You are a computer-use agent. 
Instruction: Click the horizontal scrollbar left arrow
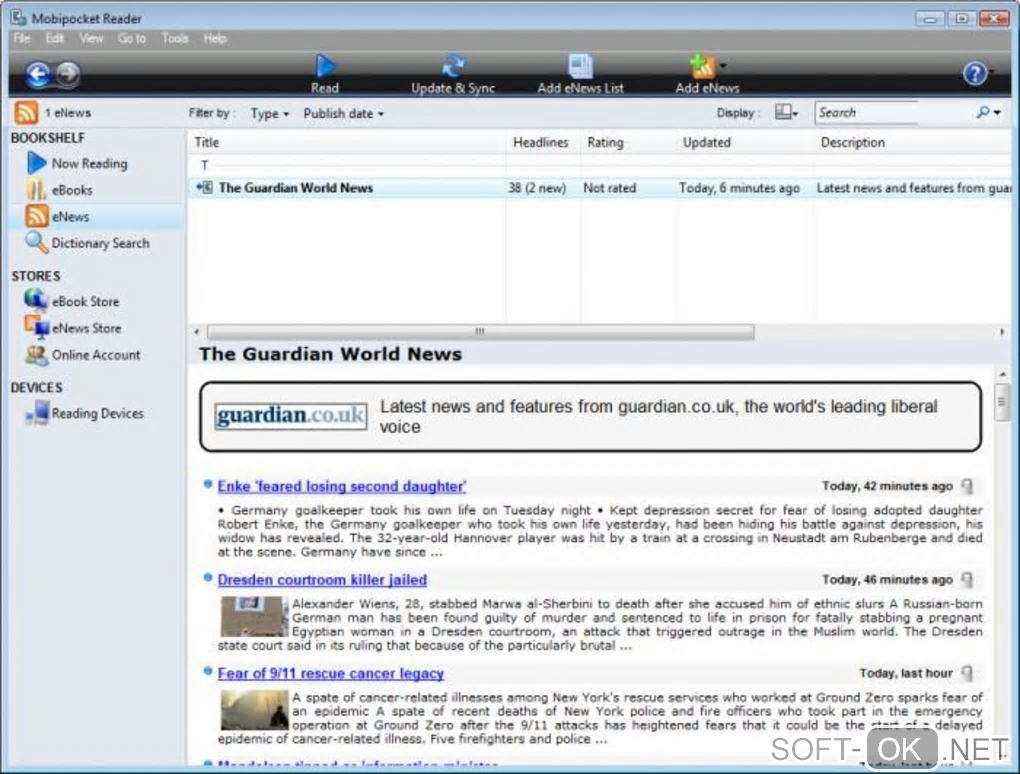(197, 332)
